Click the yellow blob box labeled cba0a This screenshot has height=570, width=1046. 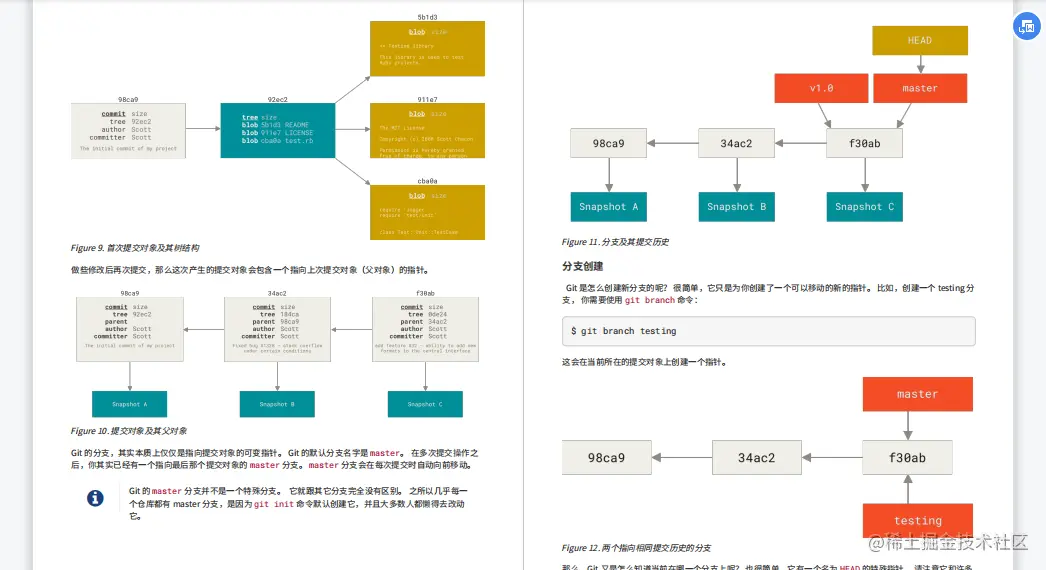428,212
